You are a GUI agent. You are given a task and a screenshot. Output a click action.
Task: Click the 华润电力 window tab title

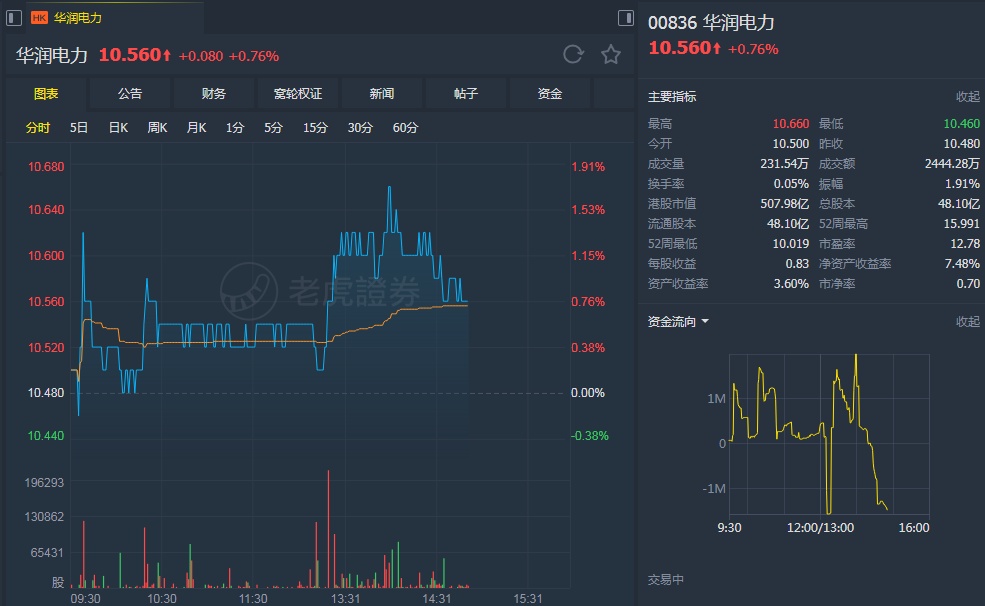(77, 18)
